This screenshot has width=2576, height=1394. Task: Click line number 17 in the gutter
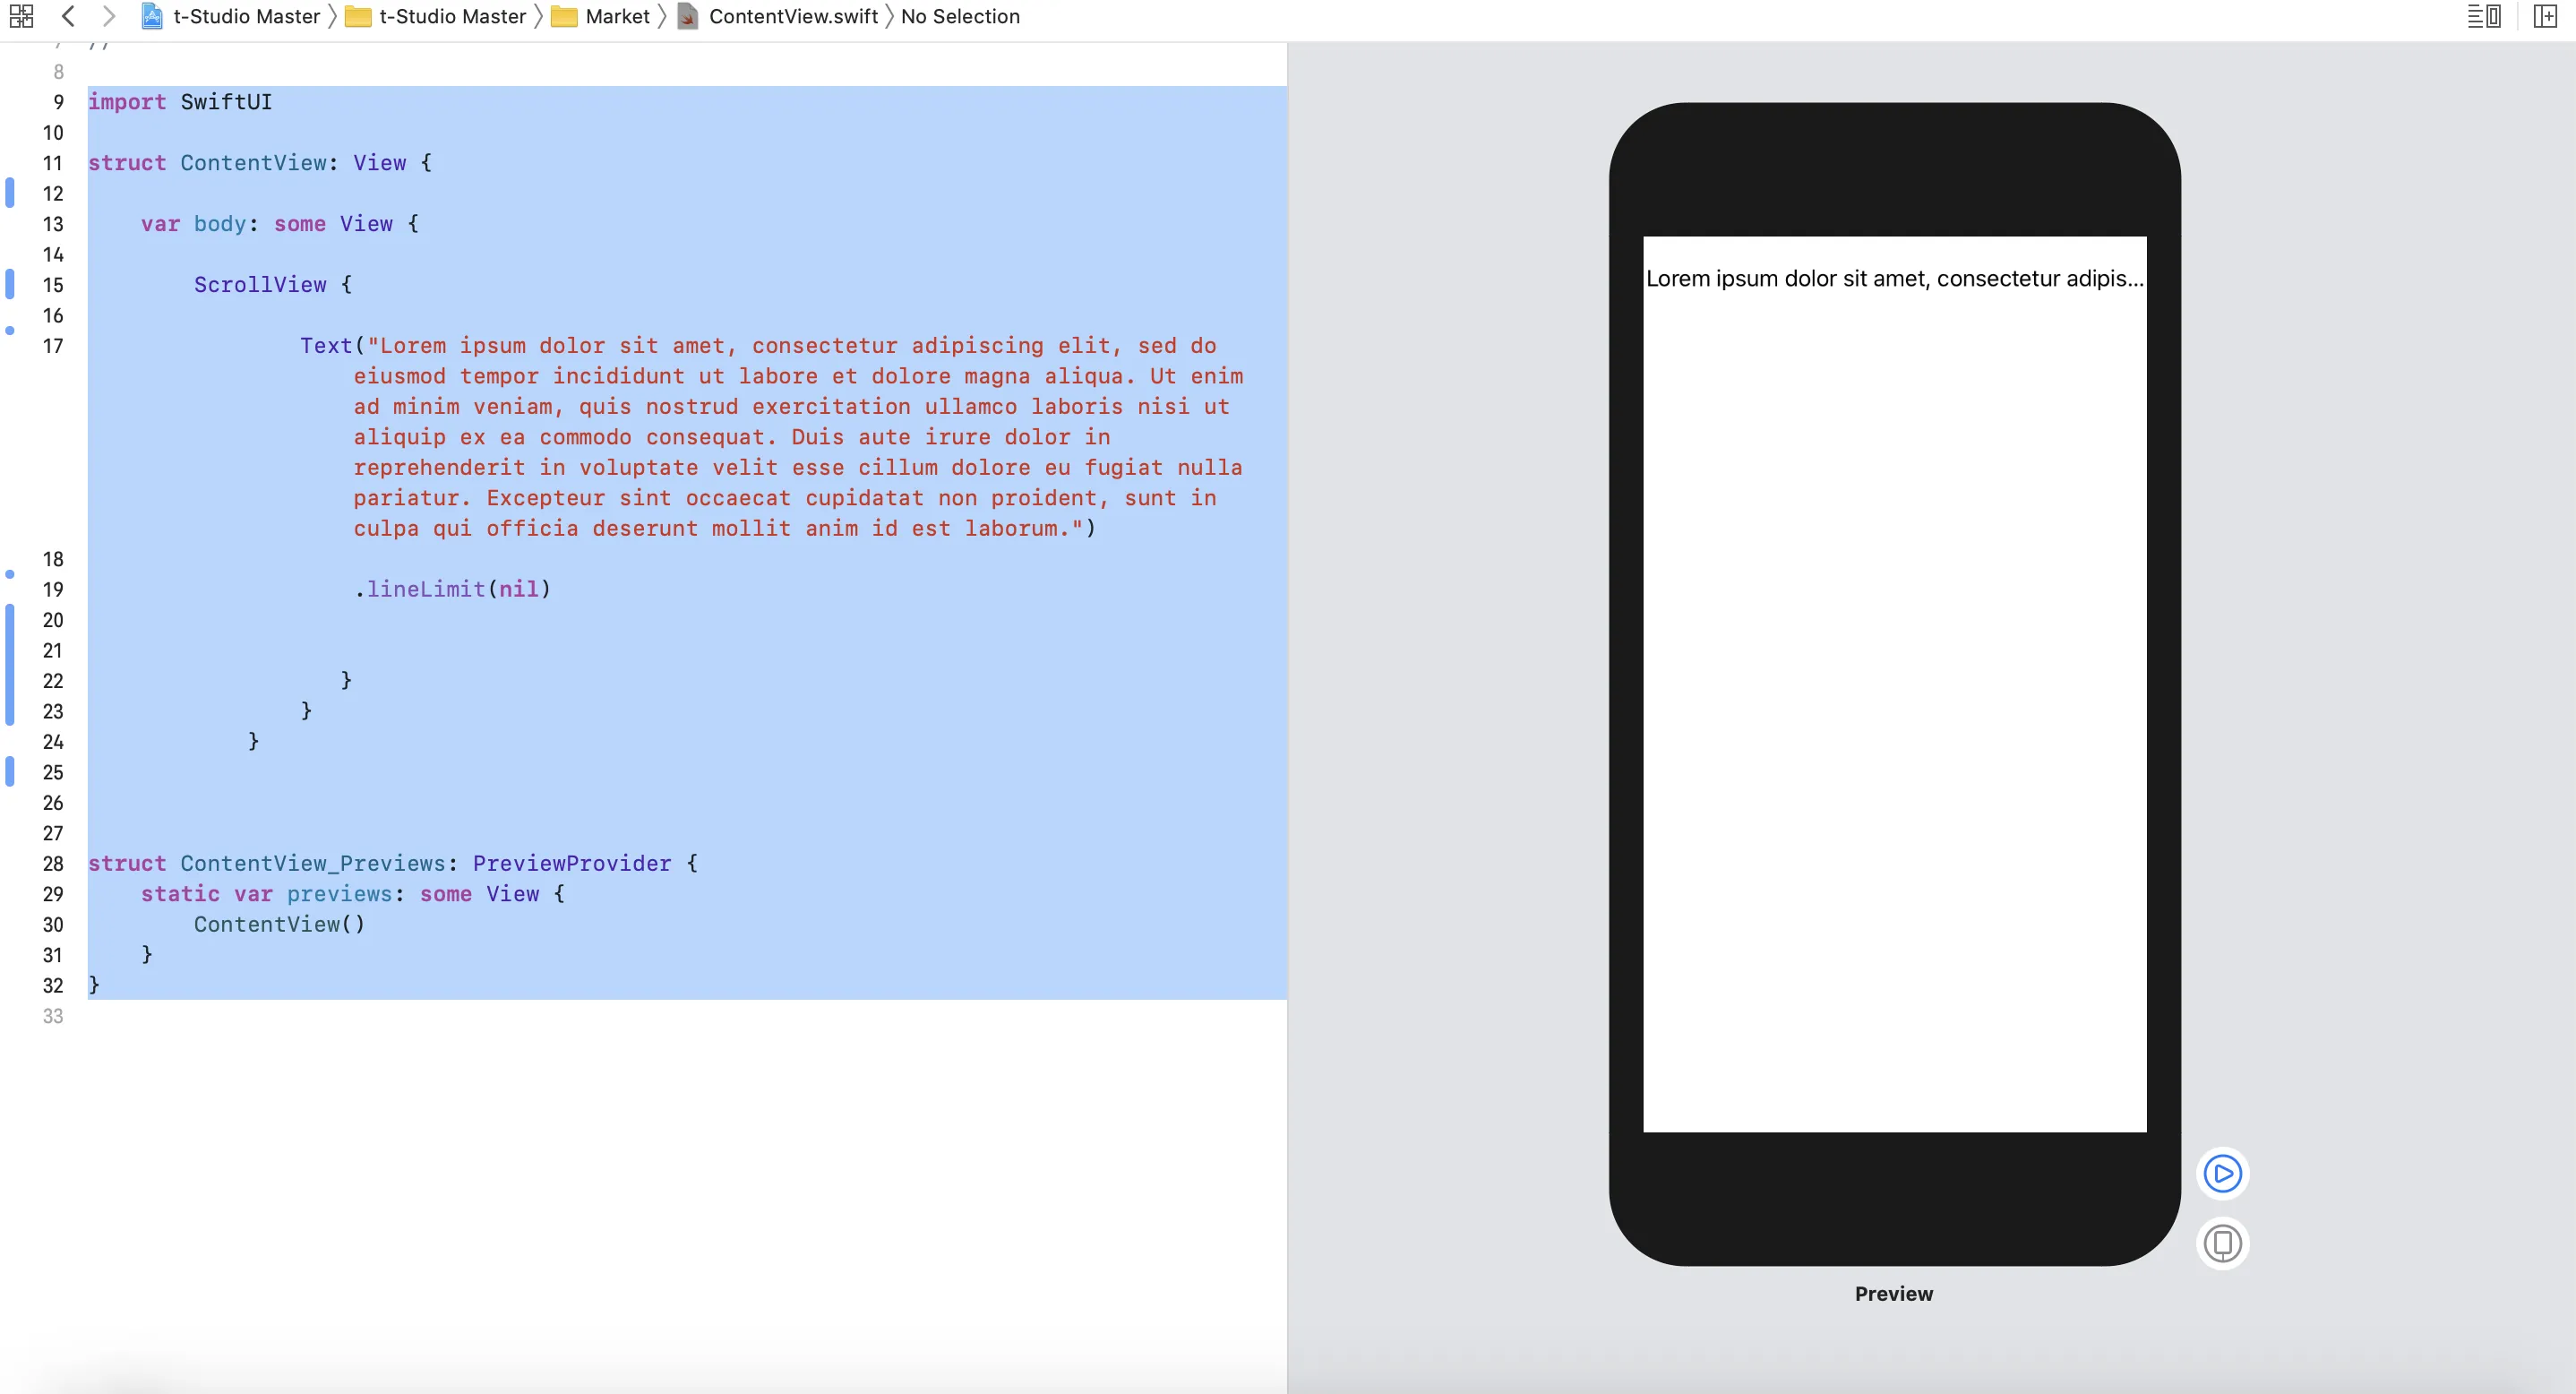[x=53, y=346]
